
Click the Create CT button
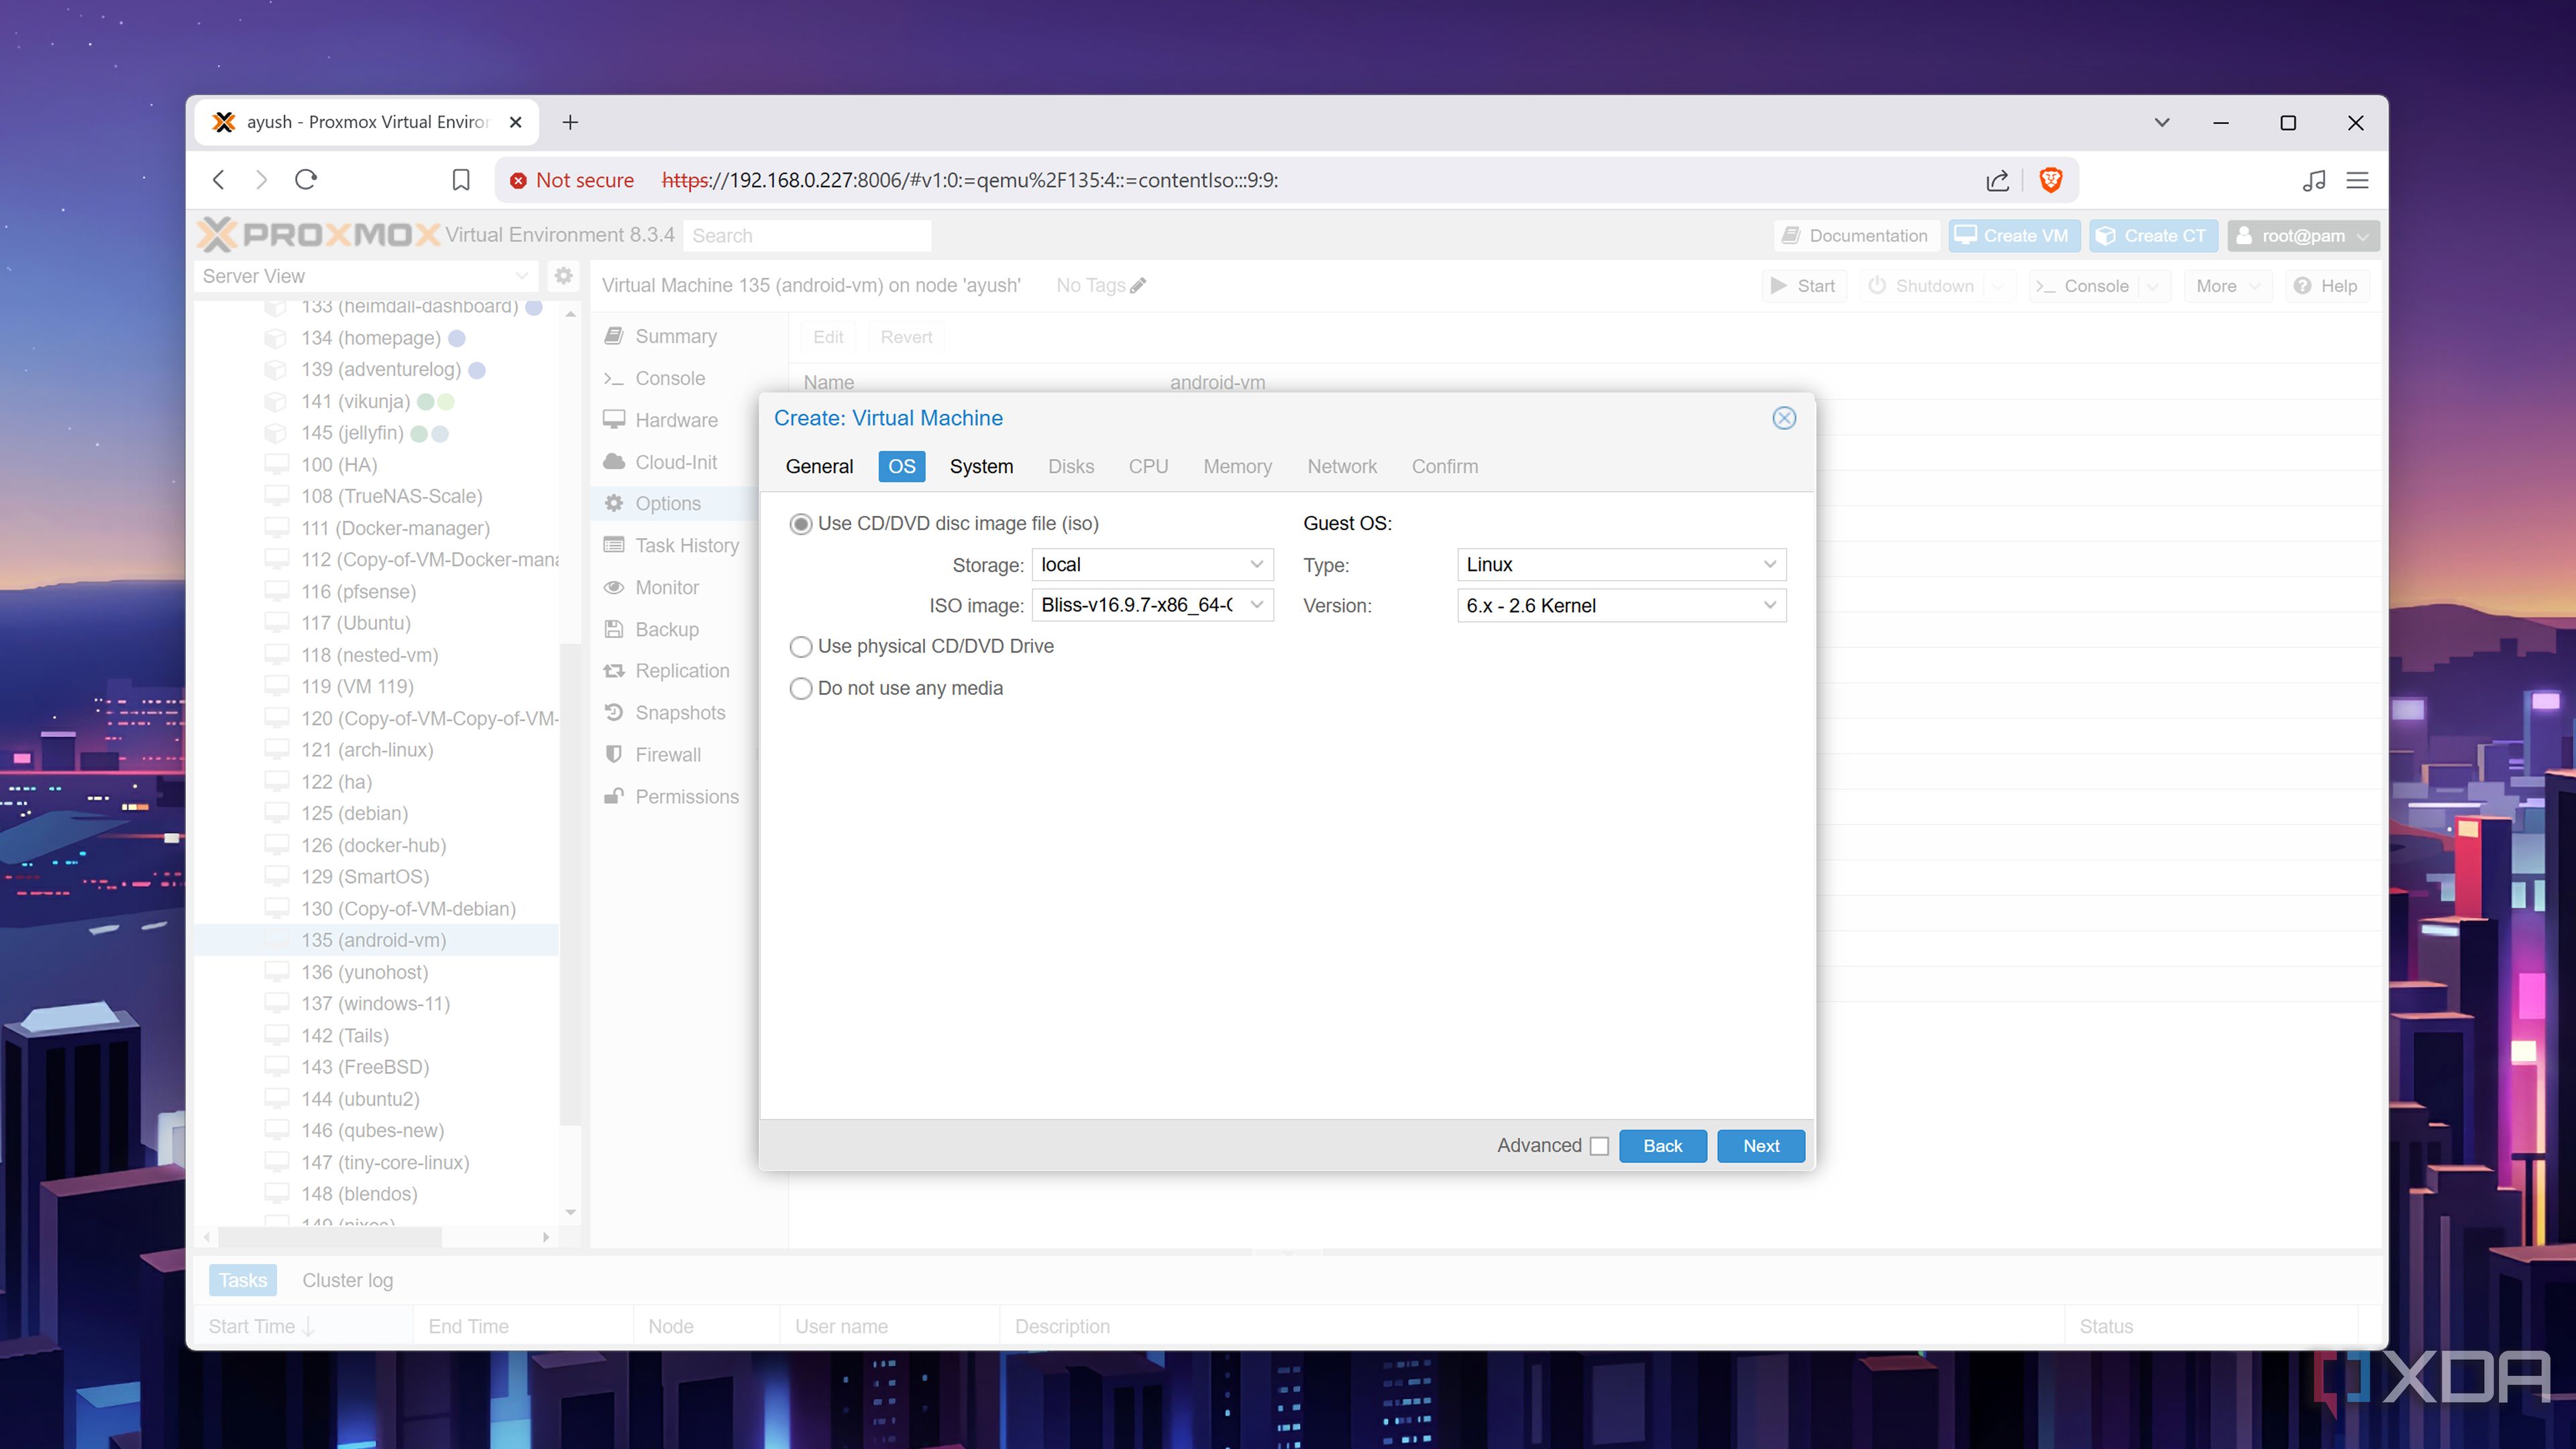pos(2153,236)
